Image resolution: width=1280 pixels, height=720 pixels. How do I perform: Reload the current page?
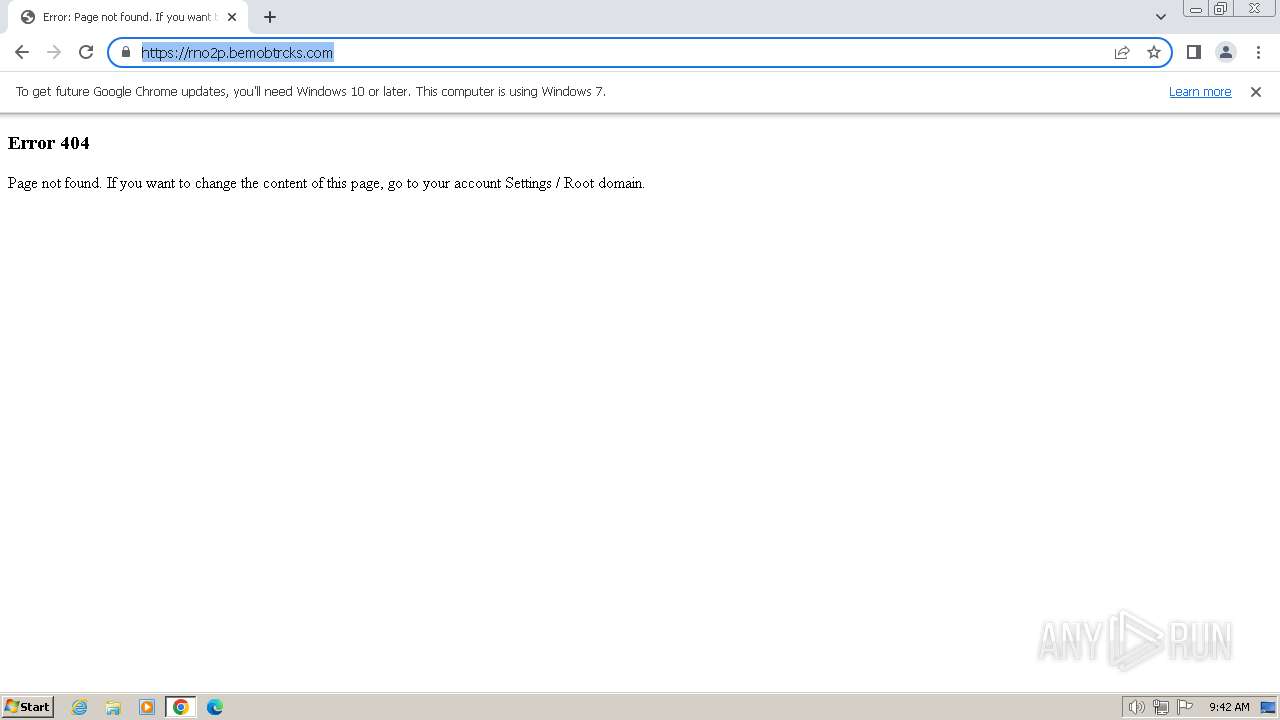[86, 52]
